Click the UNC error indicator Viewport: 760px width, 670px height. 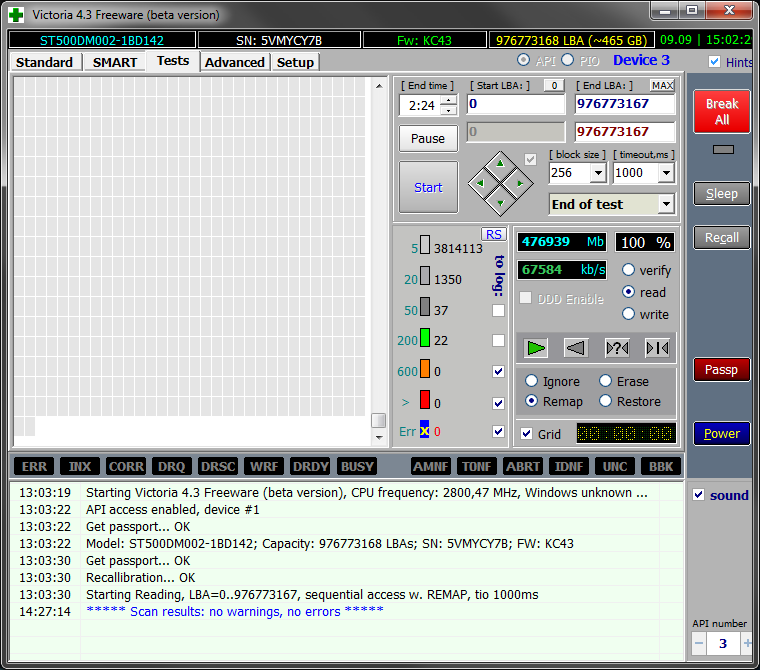click(615, 466)
